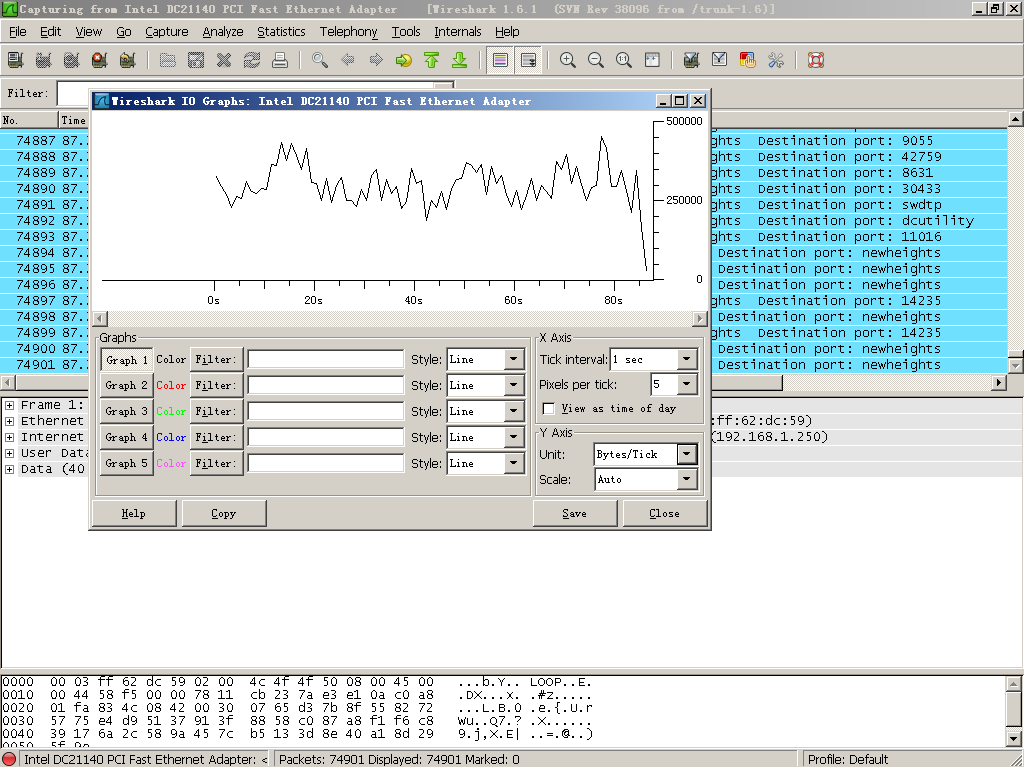Go forward in packet history
Image resolution: width=1024 pixels, height=768 pixels.
[x=376, y=60]
